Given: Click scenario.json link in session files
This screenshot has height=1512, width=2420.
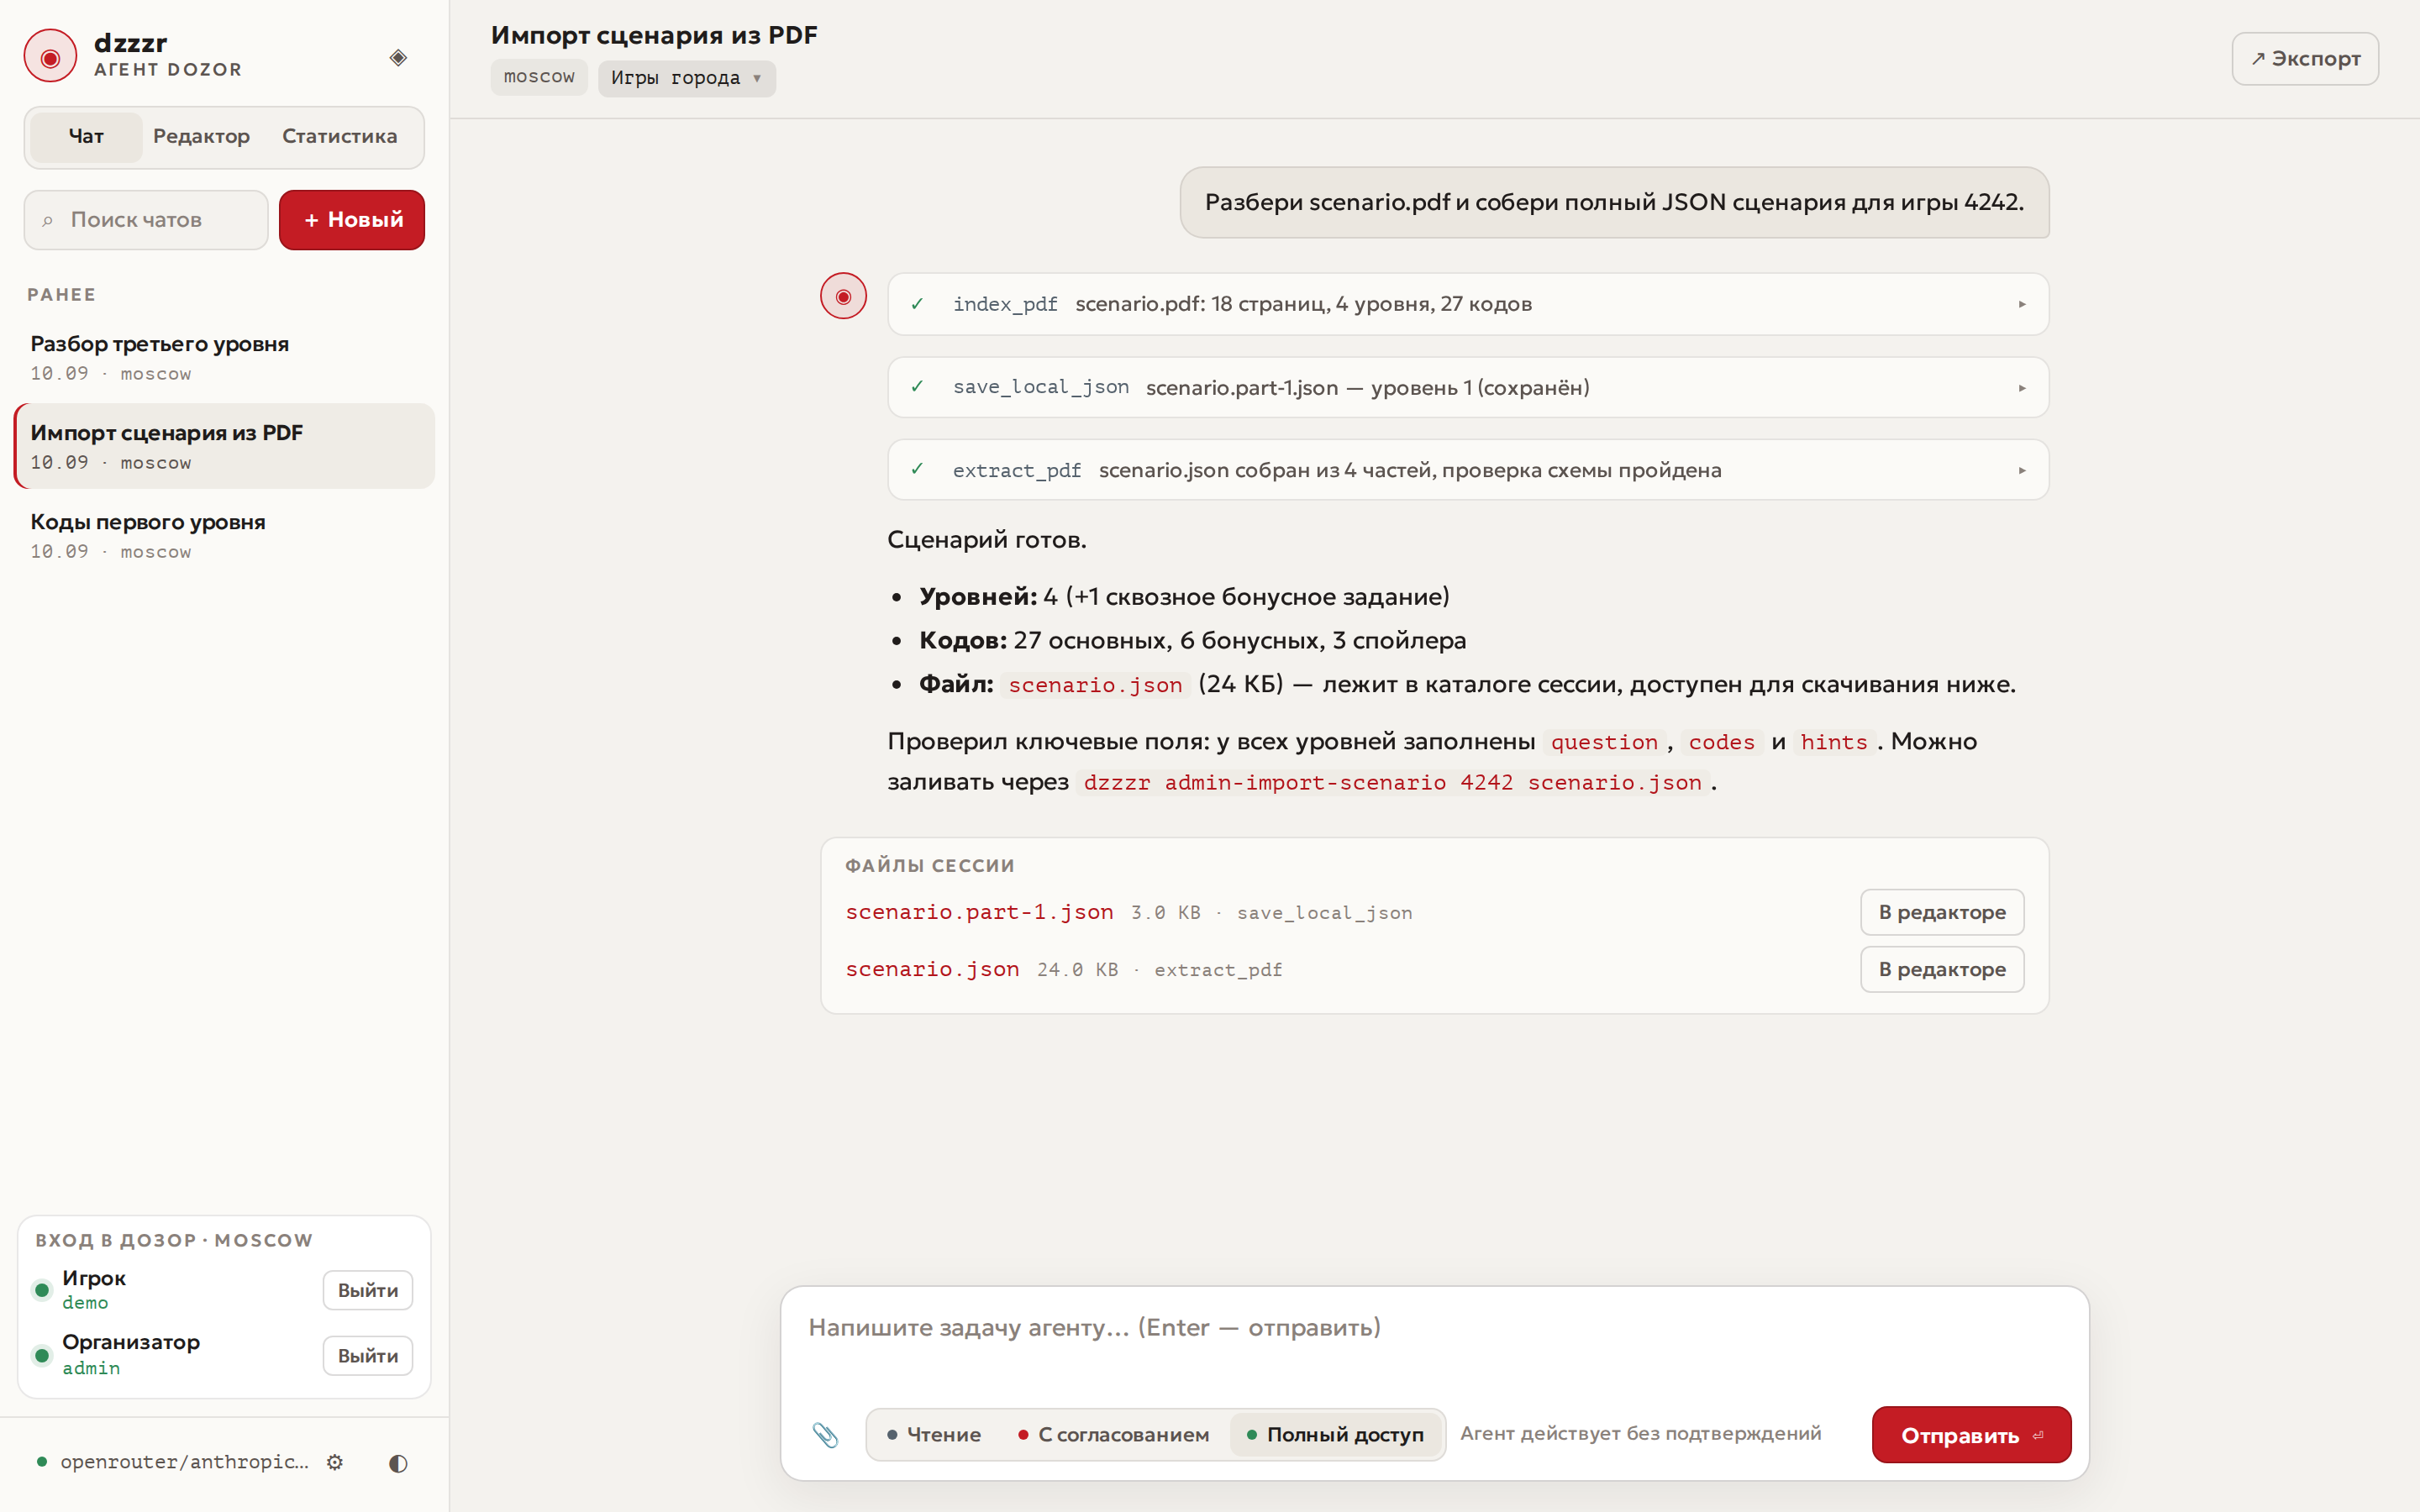Looking at the screenshot, I should tap(932, 969).
